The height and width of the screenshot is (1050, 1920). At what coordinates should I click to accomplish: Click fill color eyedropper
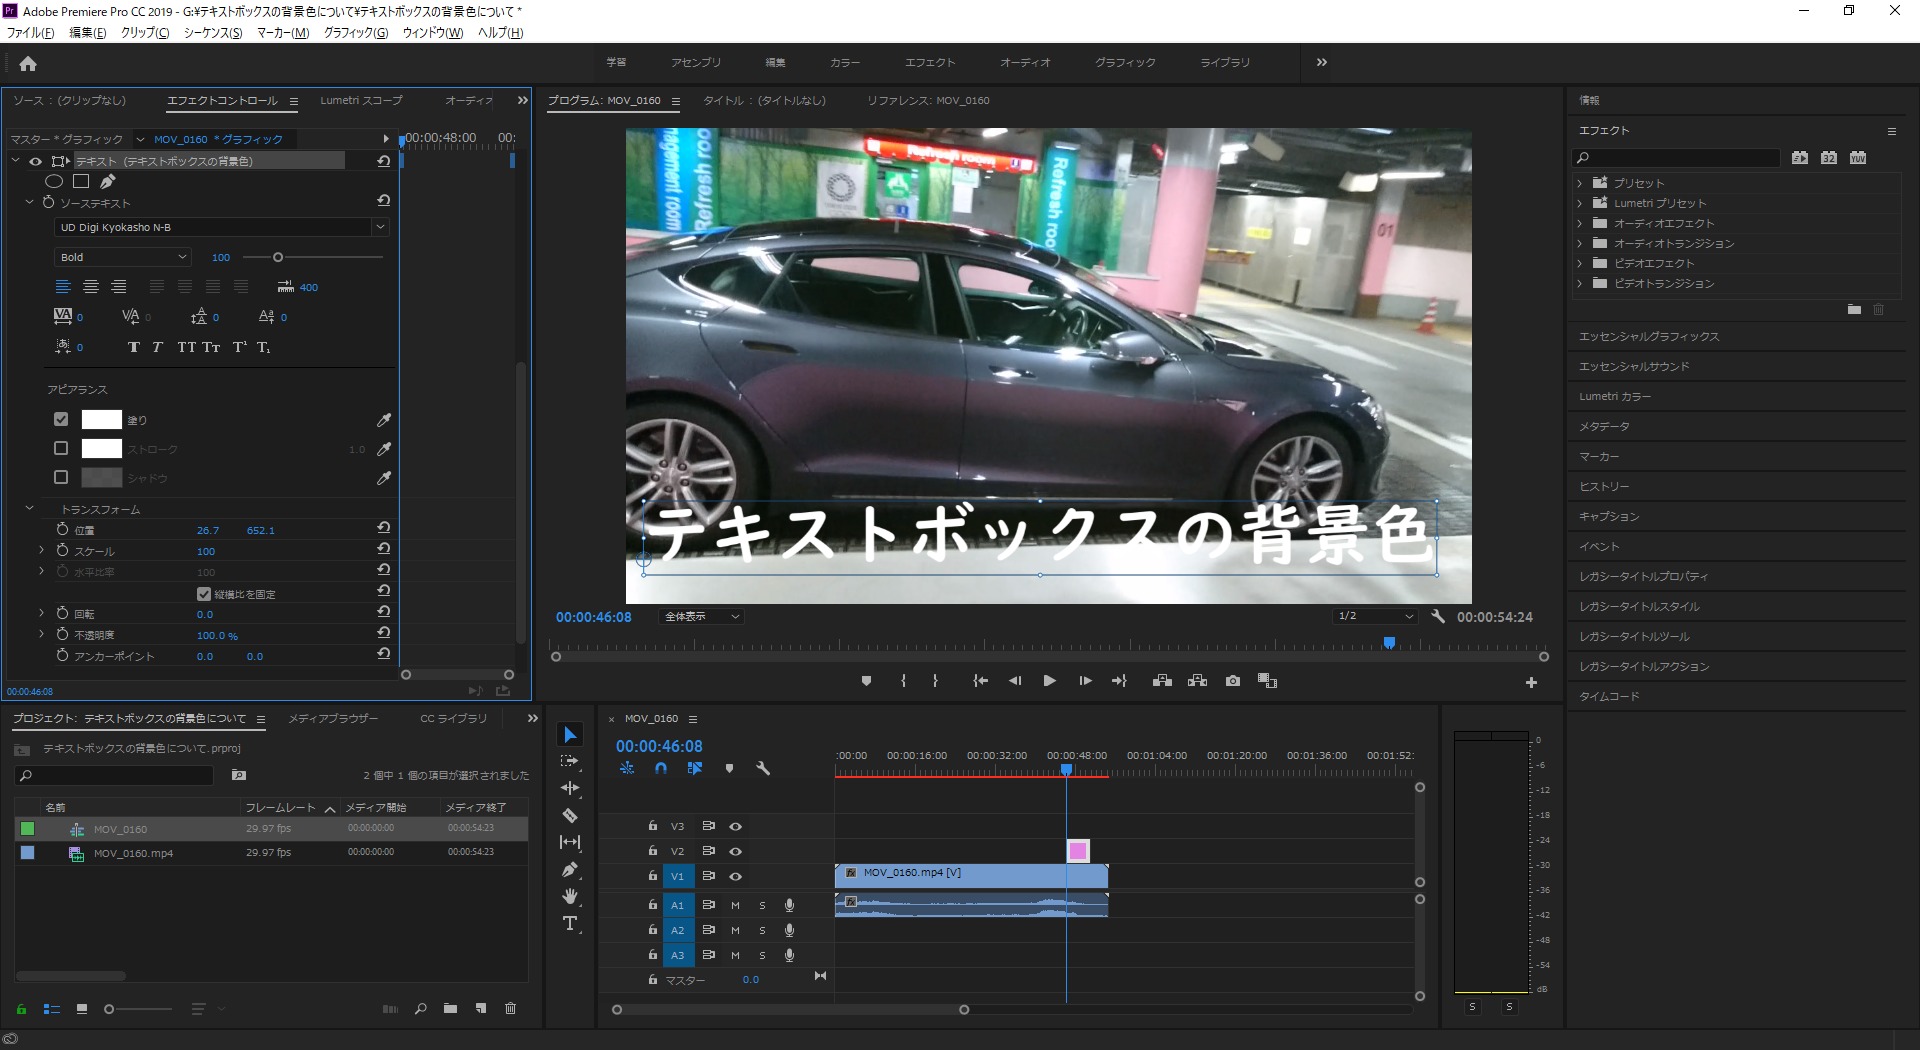tap(384, 420)
